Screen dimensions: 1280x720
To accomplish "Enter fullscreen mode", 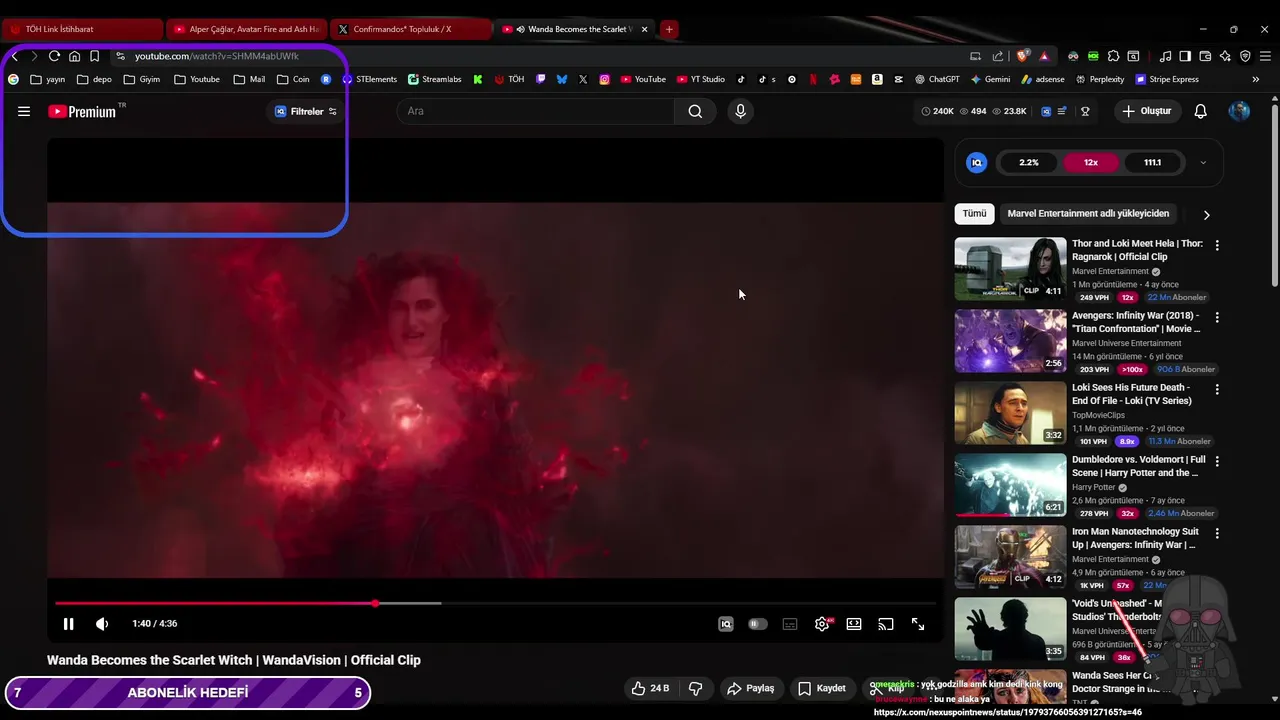I will (x=918, y=624).
